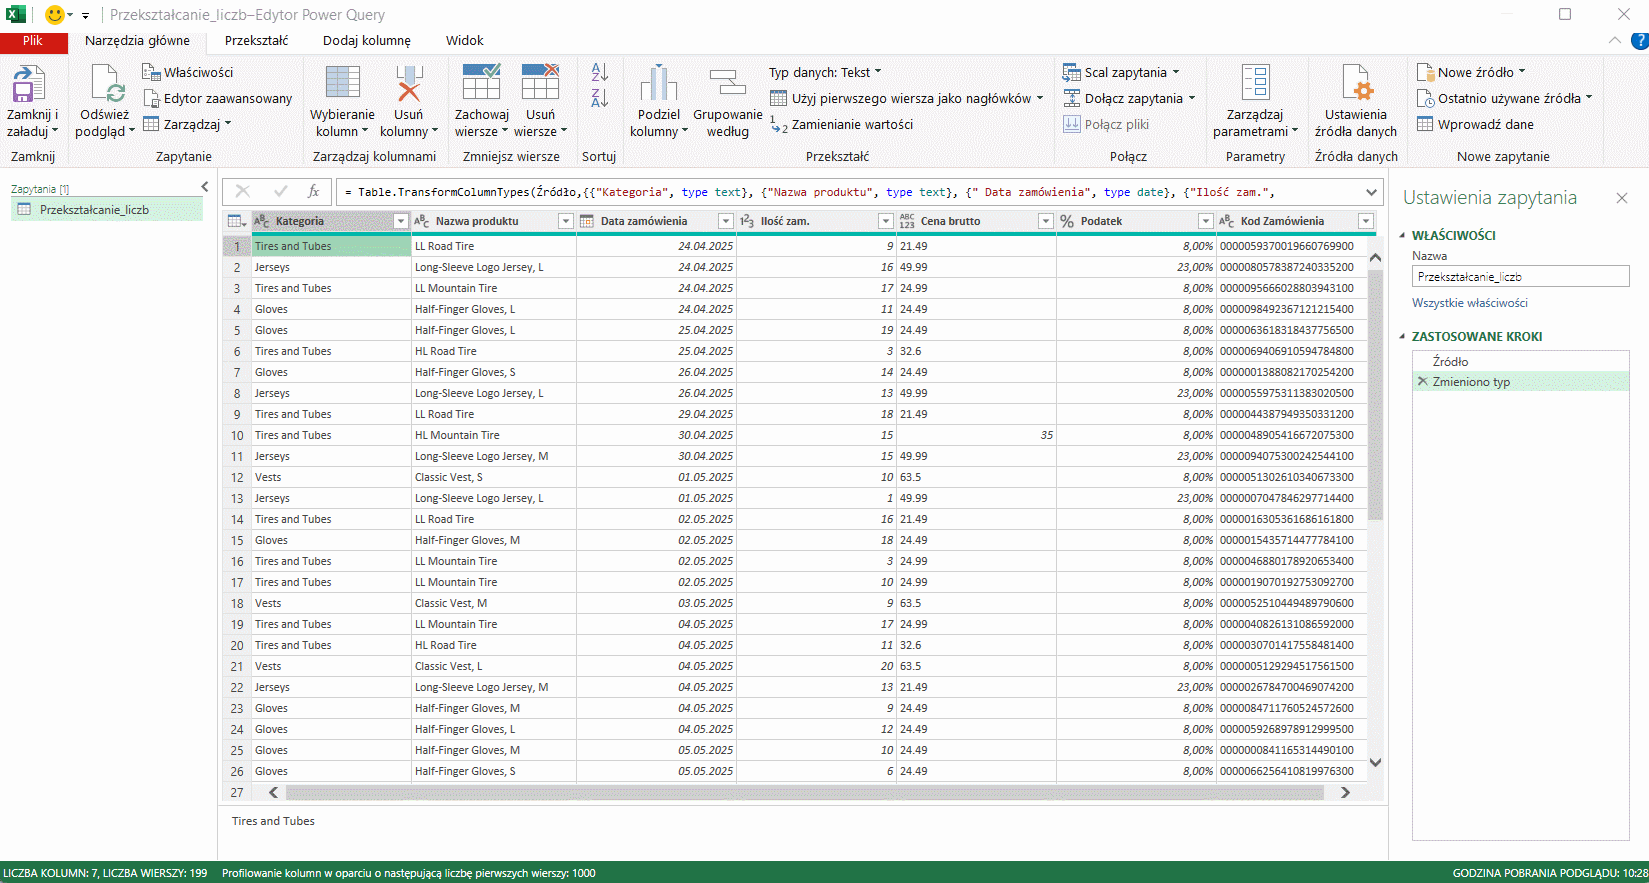This screenshot has height=883, width=1649.
Task: Open the Zarządzaj dropdown in the Zapytanie group
Action: (x=187, y=124)
